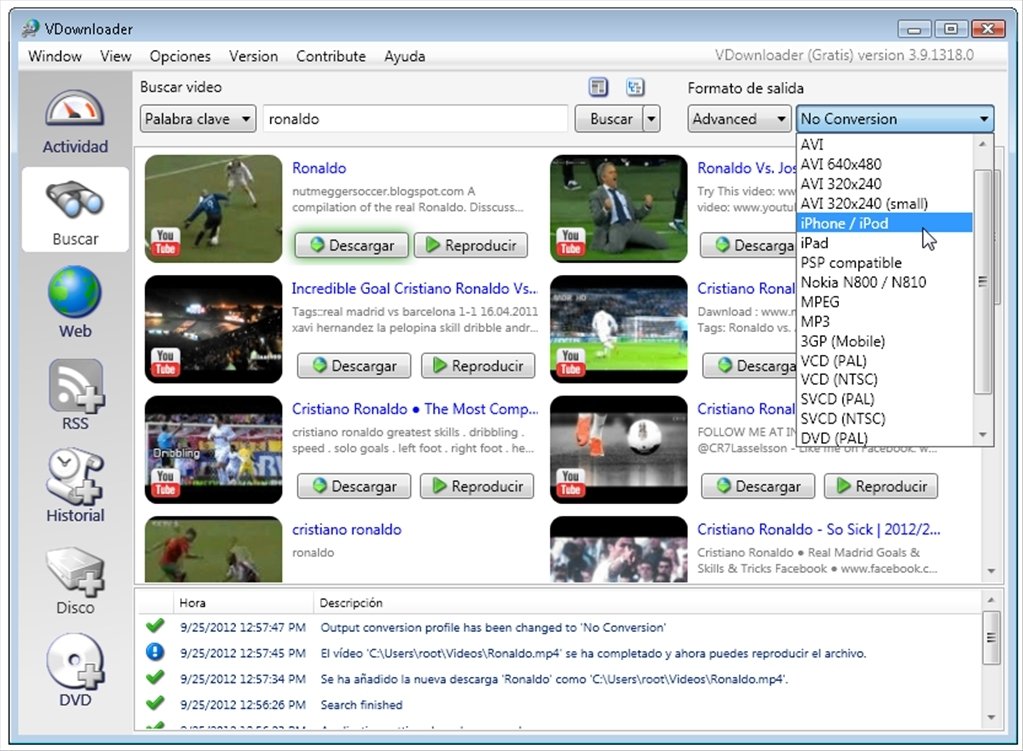Choose MPEG format option
Viewport: 1023px width, 751px height.
click(x=885, y=301)
